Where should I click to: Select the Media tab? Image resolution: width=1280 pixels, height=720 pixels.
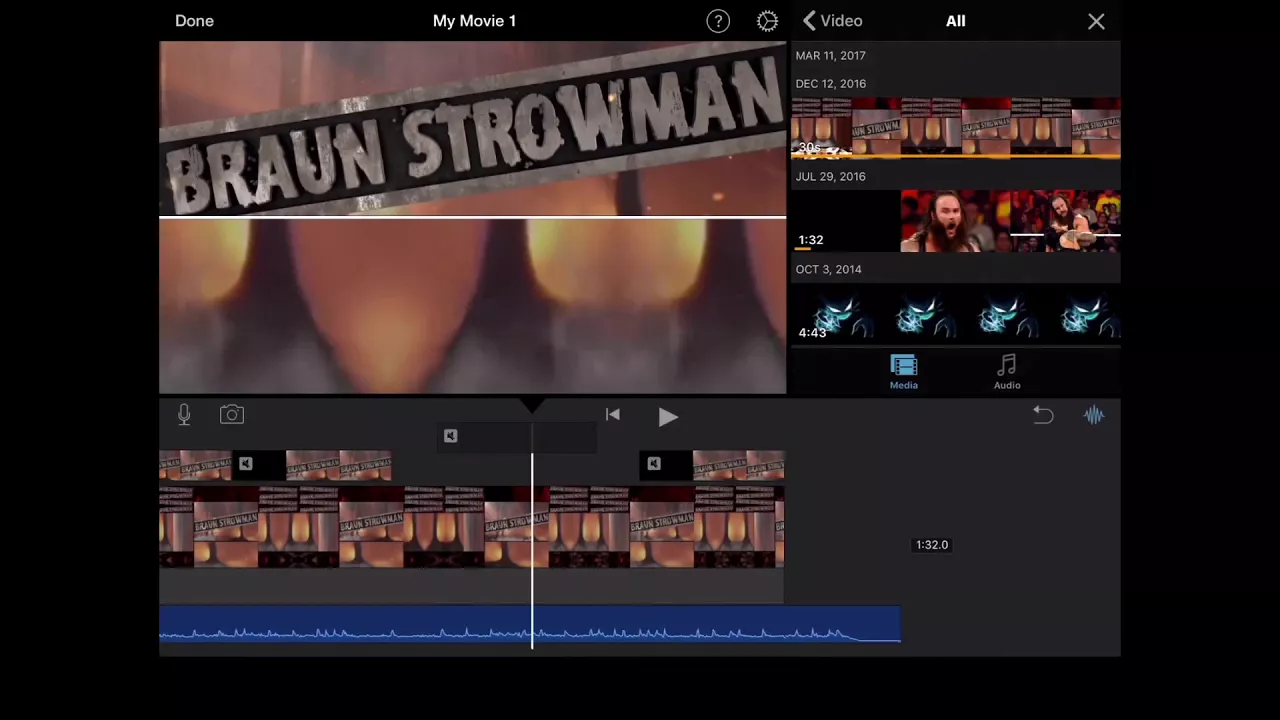point(903,373)
